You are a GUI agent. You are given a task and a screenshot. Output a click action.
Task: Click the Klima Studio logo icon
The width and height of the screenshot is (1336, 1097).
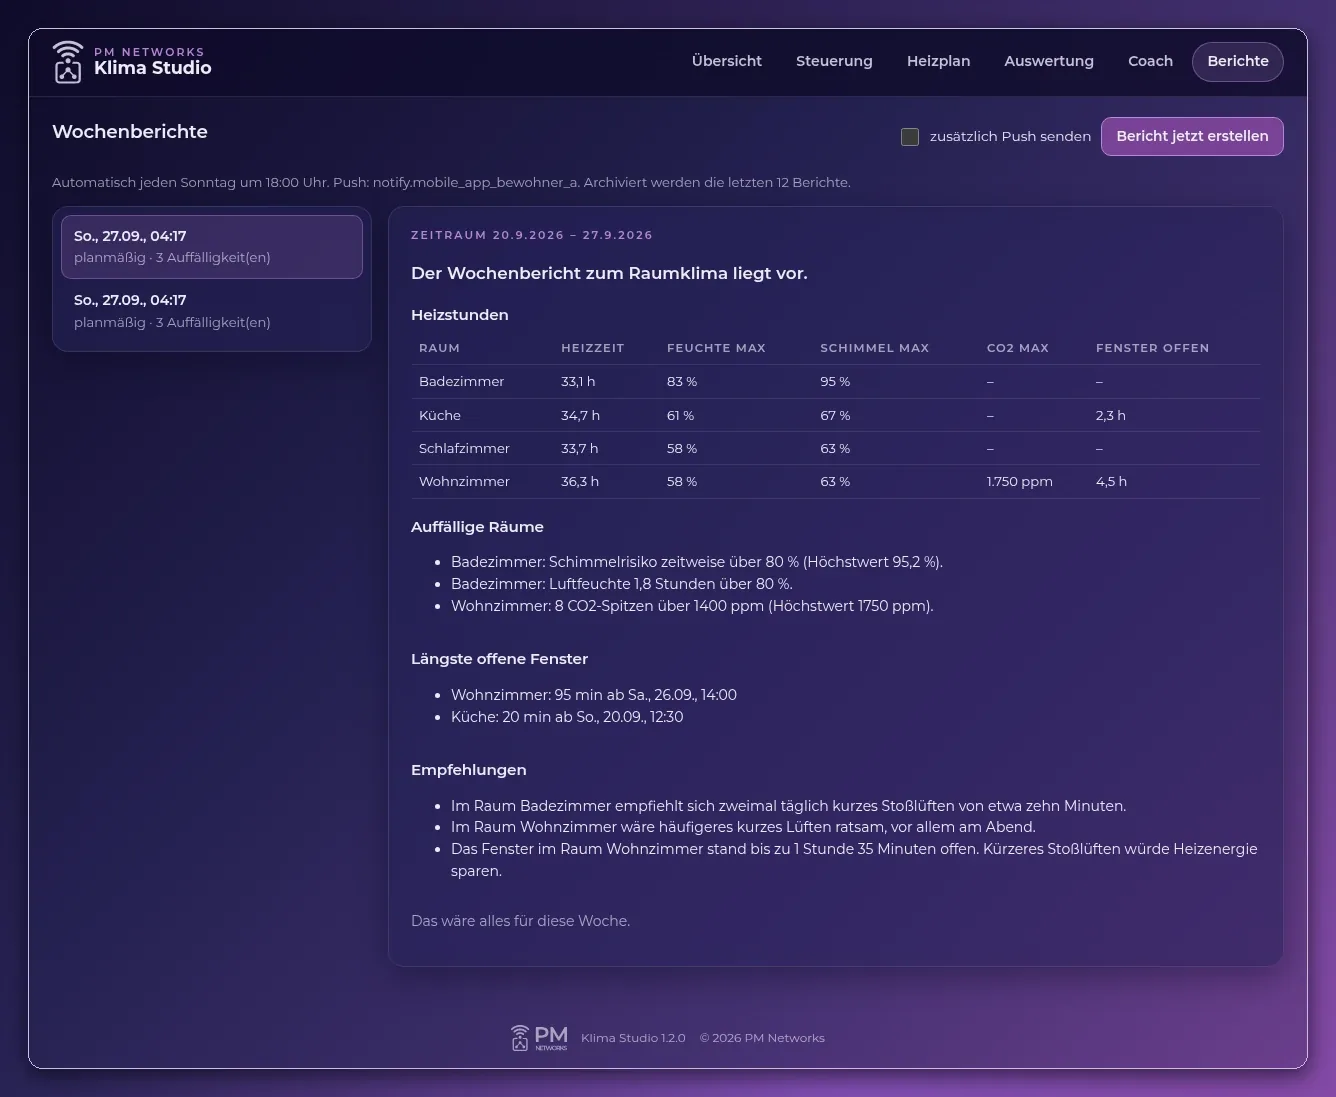68,62
